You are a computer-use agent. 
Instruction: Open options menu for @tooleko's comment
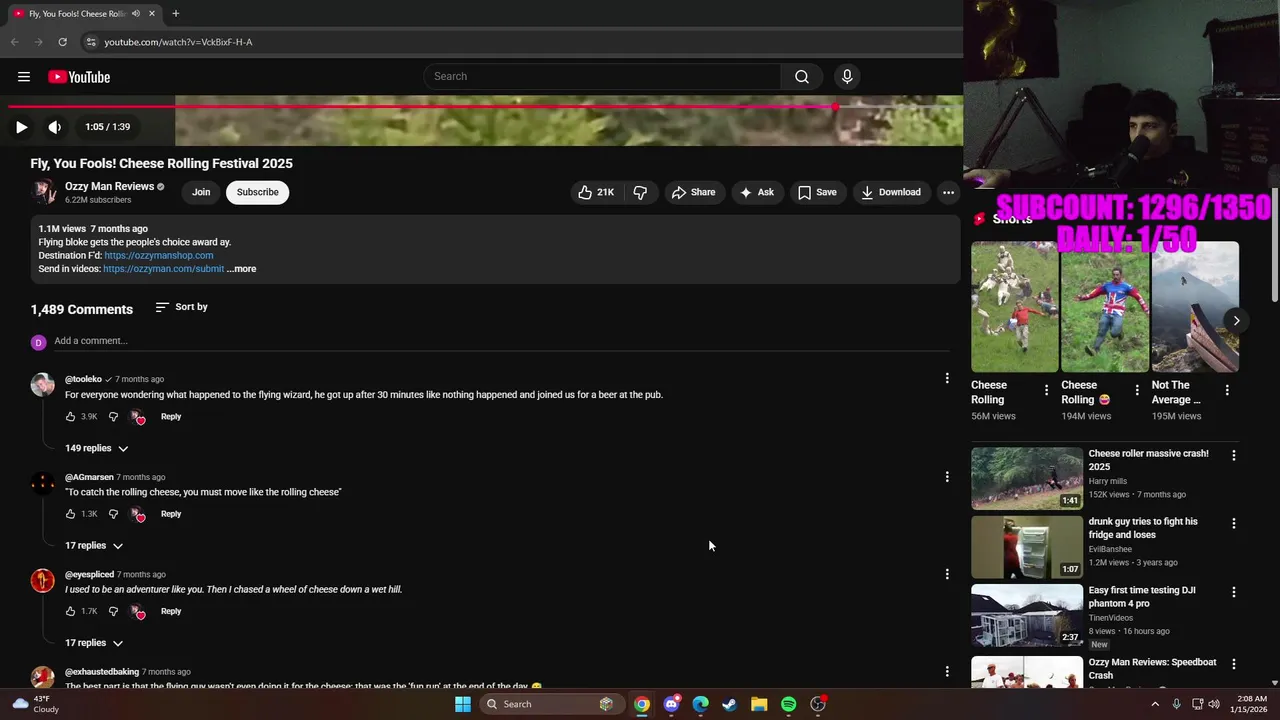point(947,378)
